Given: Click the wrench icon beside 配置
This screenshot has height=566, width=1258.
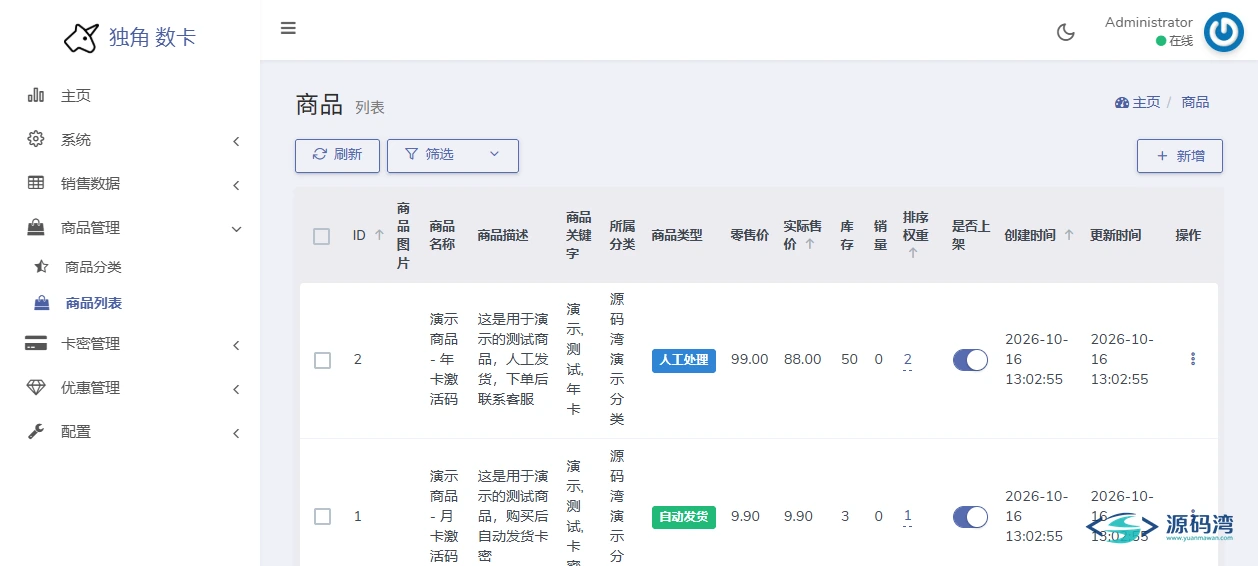Looking at the screenshot, I should [x=36, y=431].
